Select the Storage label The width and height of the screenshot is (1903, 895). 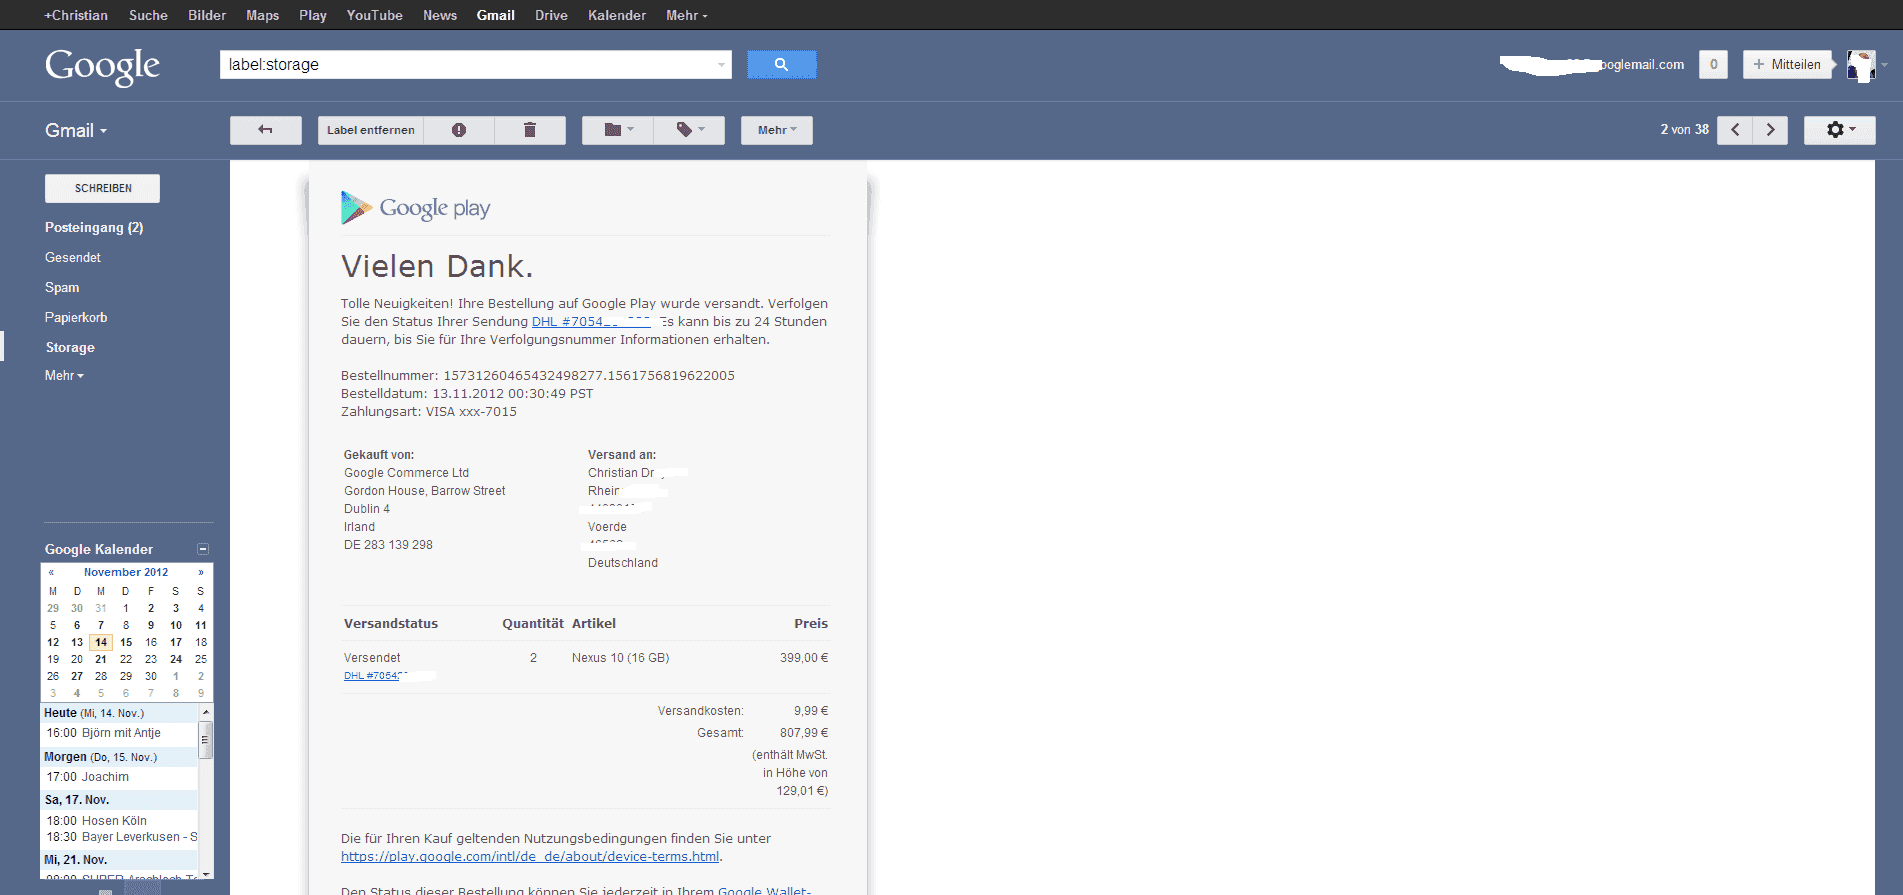pos(70,347)
